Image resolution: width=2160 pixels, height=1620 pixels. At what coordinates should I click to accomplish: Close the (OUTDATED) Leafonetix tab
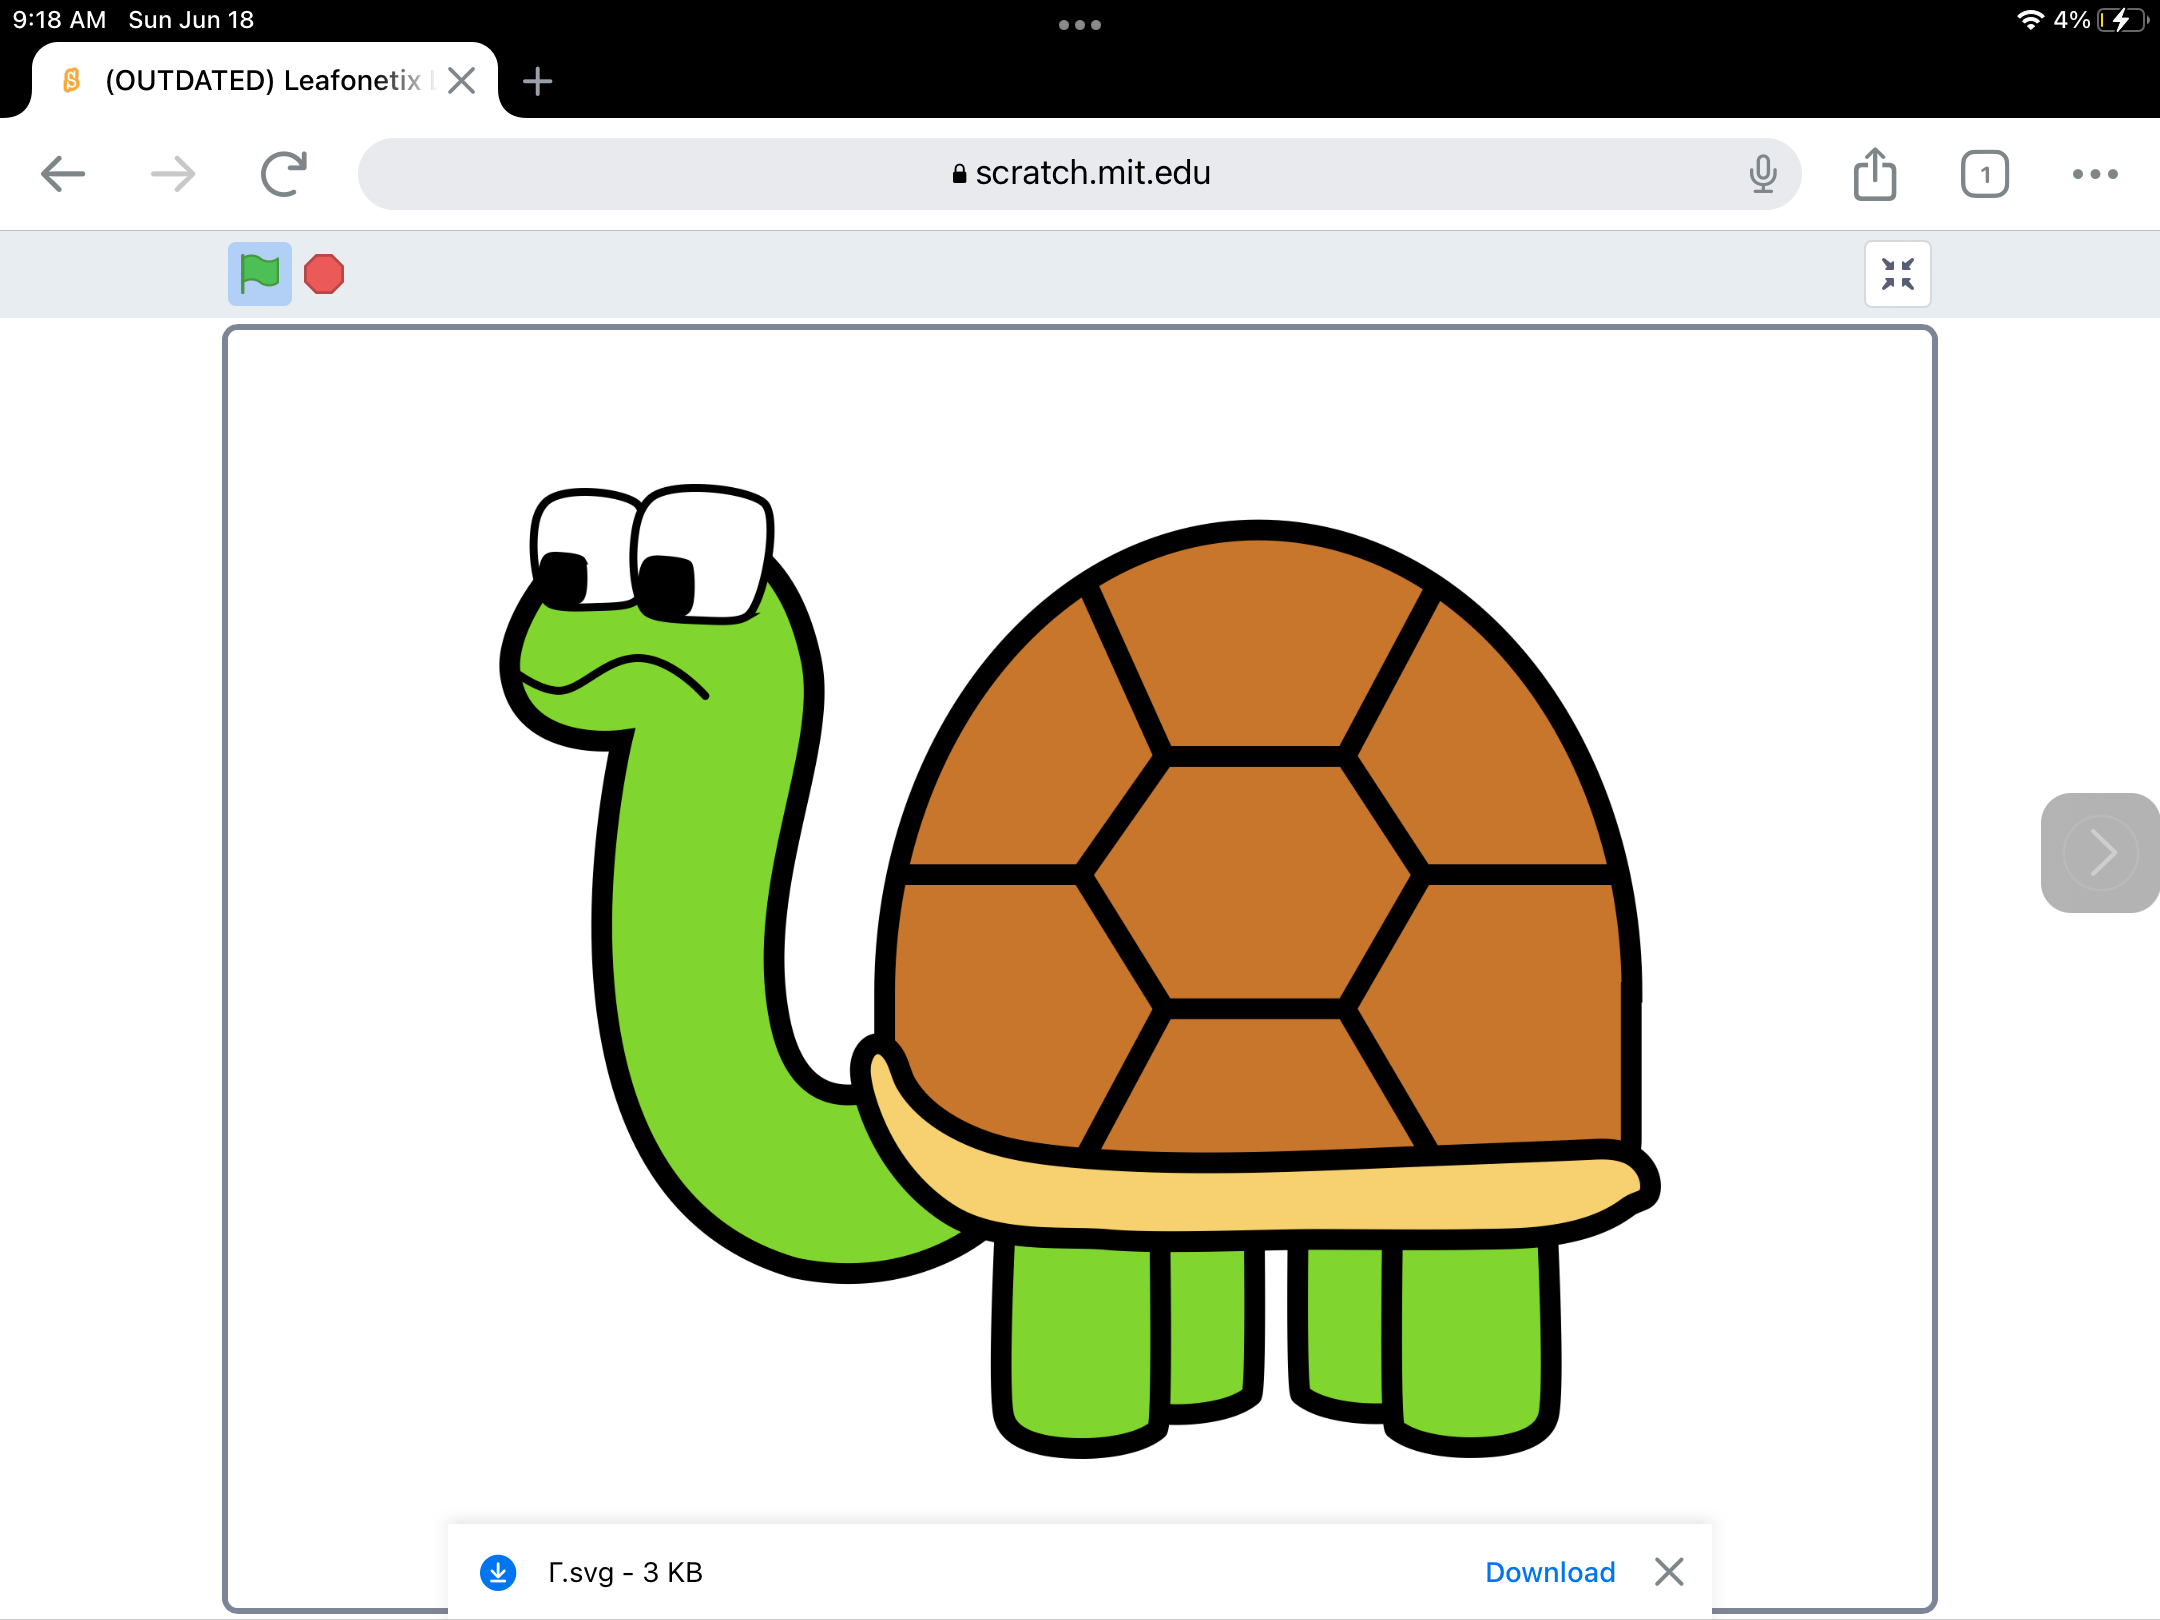pos(461,80)
